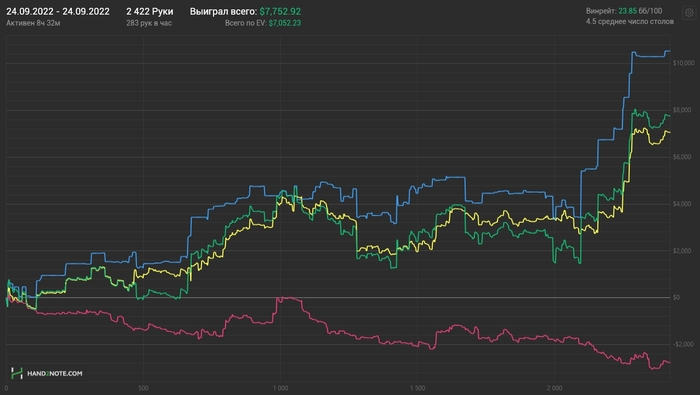Click the 2 000 hands x-axis marker
This screenshot has height=395, width=700.
tap(554, 388)
